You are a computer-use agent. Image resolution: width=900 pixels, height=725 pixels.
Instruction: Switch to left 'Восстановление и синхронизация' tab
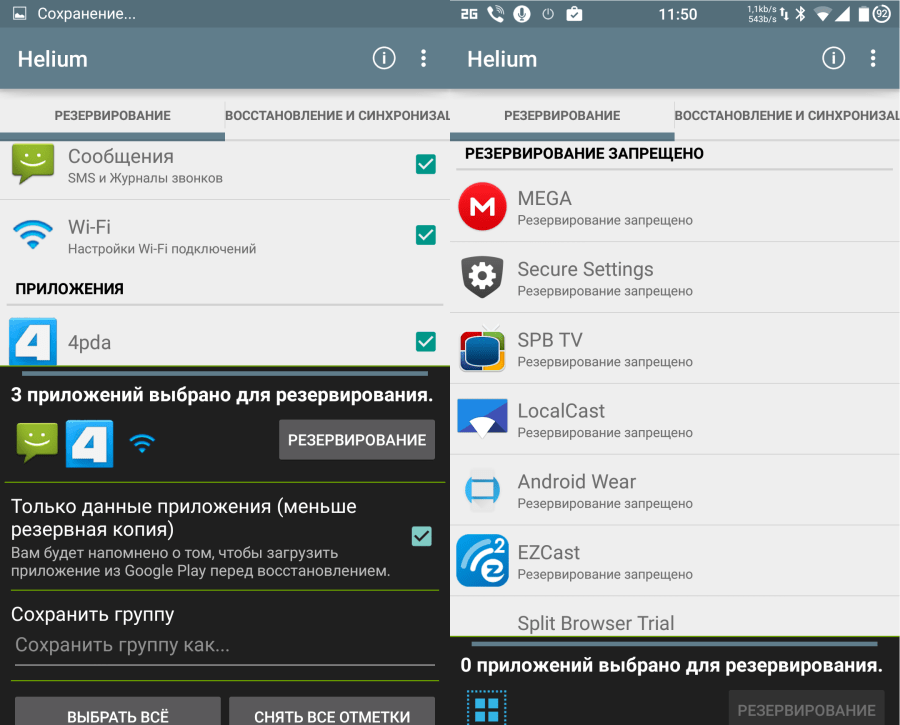[338, 115]
